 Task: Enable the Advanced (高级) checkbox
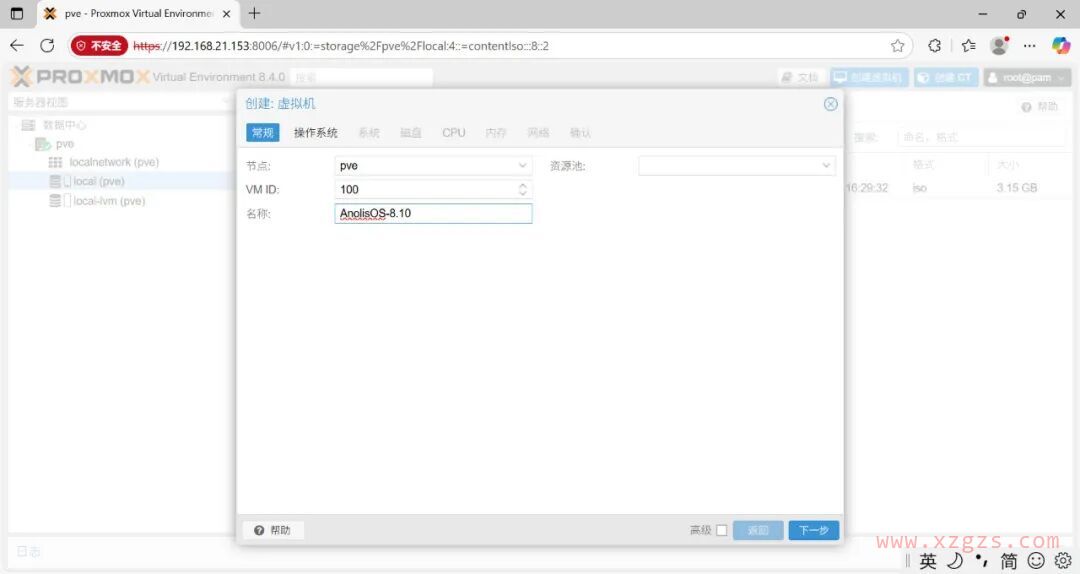tap(721, 531)
